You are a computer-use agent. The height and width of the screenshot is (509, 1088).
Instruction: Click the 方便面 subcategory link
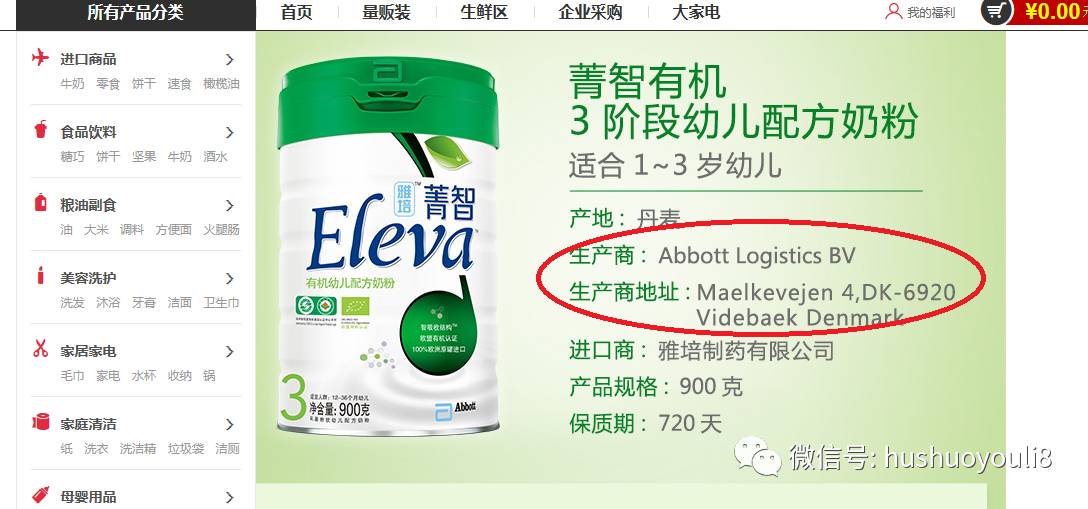pos(173,230)
